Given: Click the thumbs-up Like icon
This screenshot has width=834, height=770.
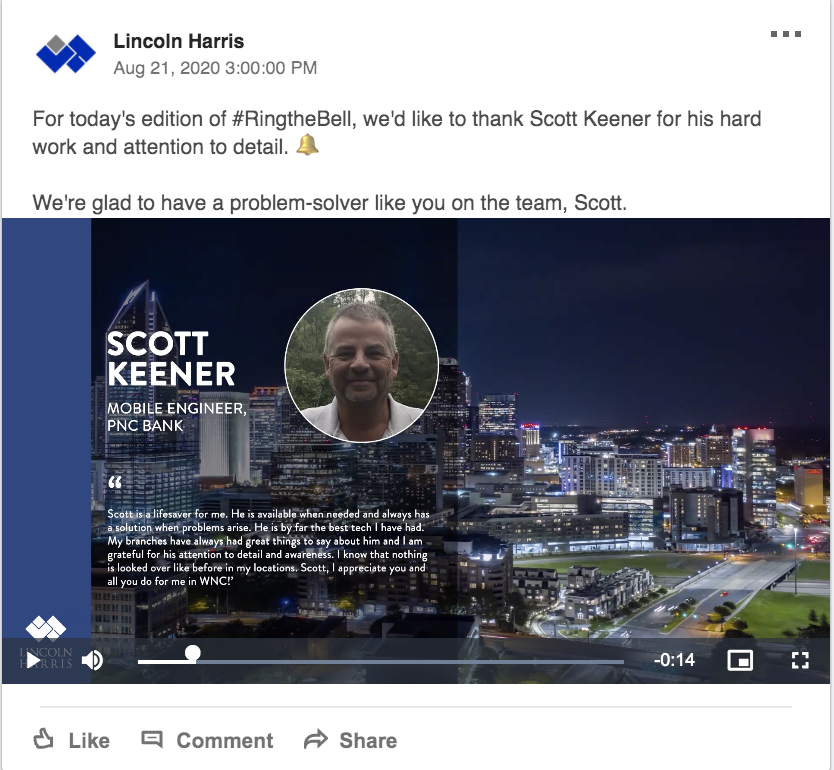Looking at the screenshot, I should pyautogui.click(x=44, y=739).
